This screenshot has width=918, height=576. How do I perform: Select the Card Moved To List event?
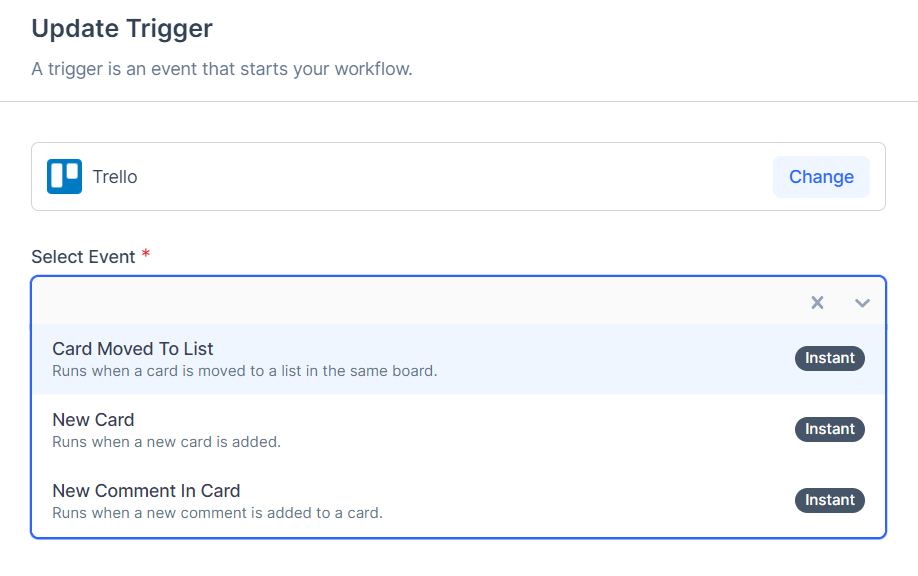point(133,349)
